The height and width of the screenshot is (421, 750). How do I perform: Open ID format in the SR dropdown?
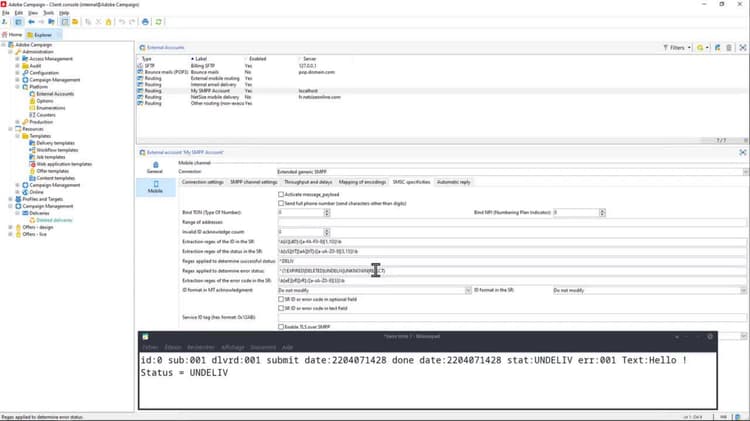coord(743,290)
